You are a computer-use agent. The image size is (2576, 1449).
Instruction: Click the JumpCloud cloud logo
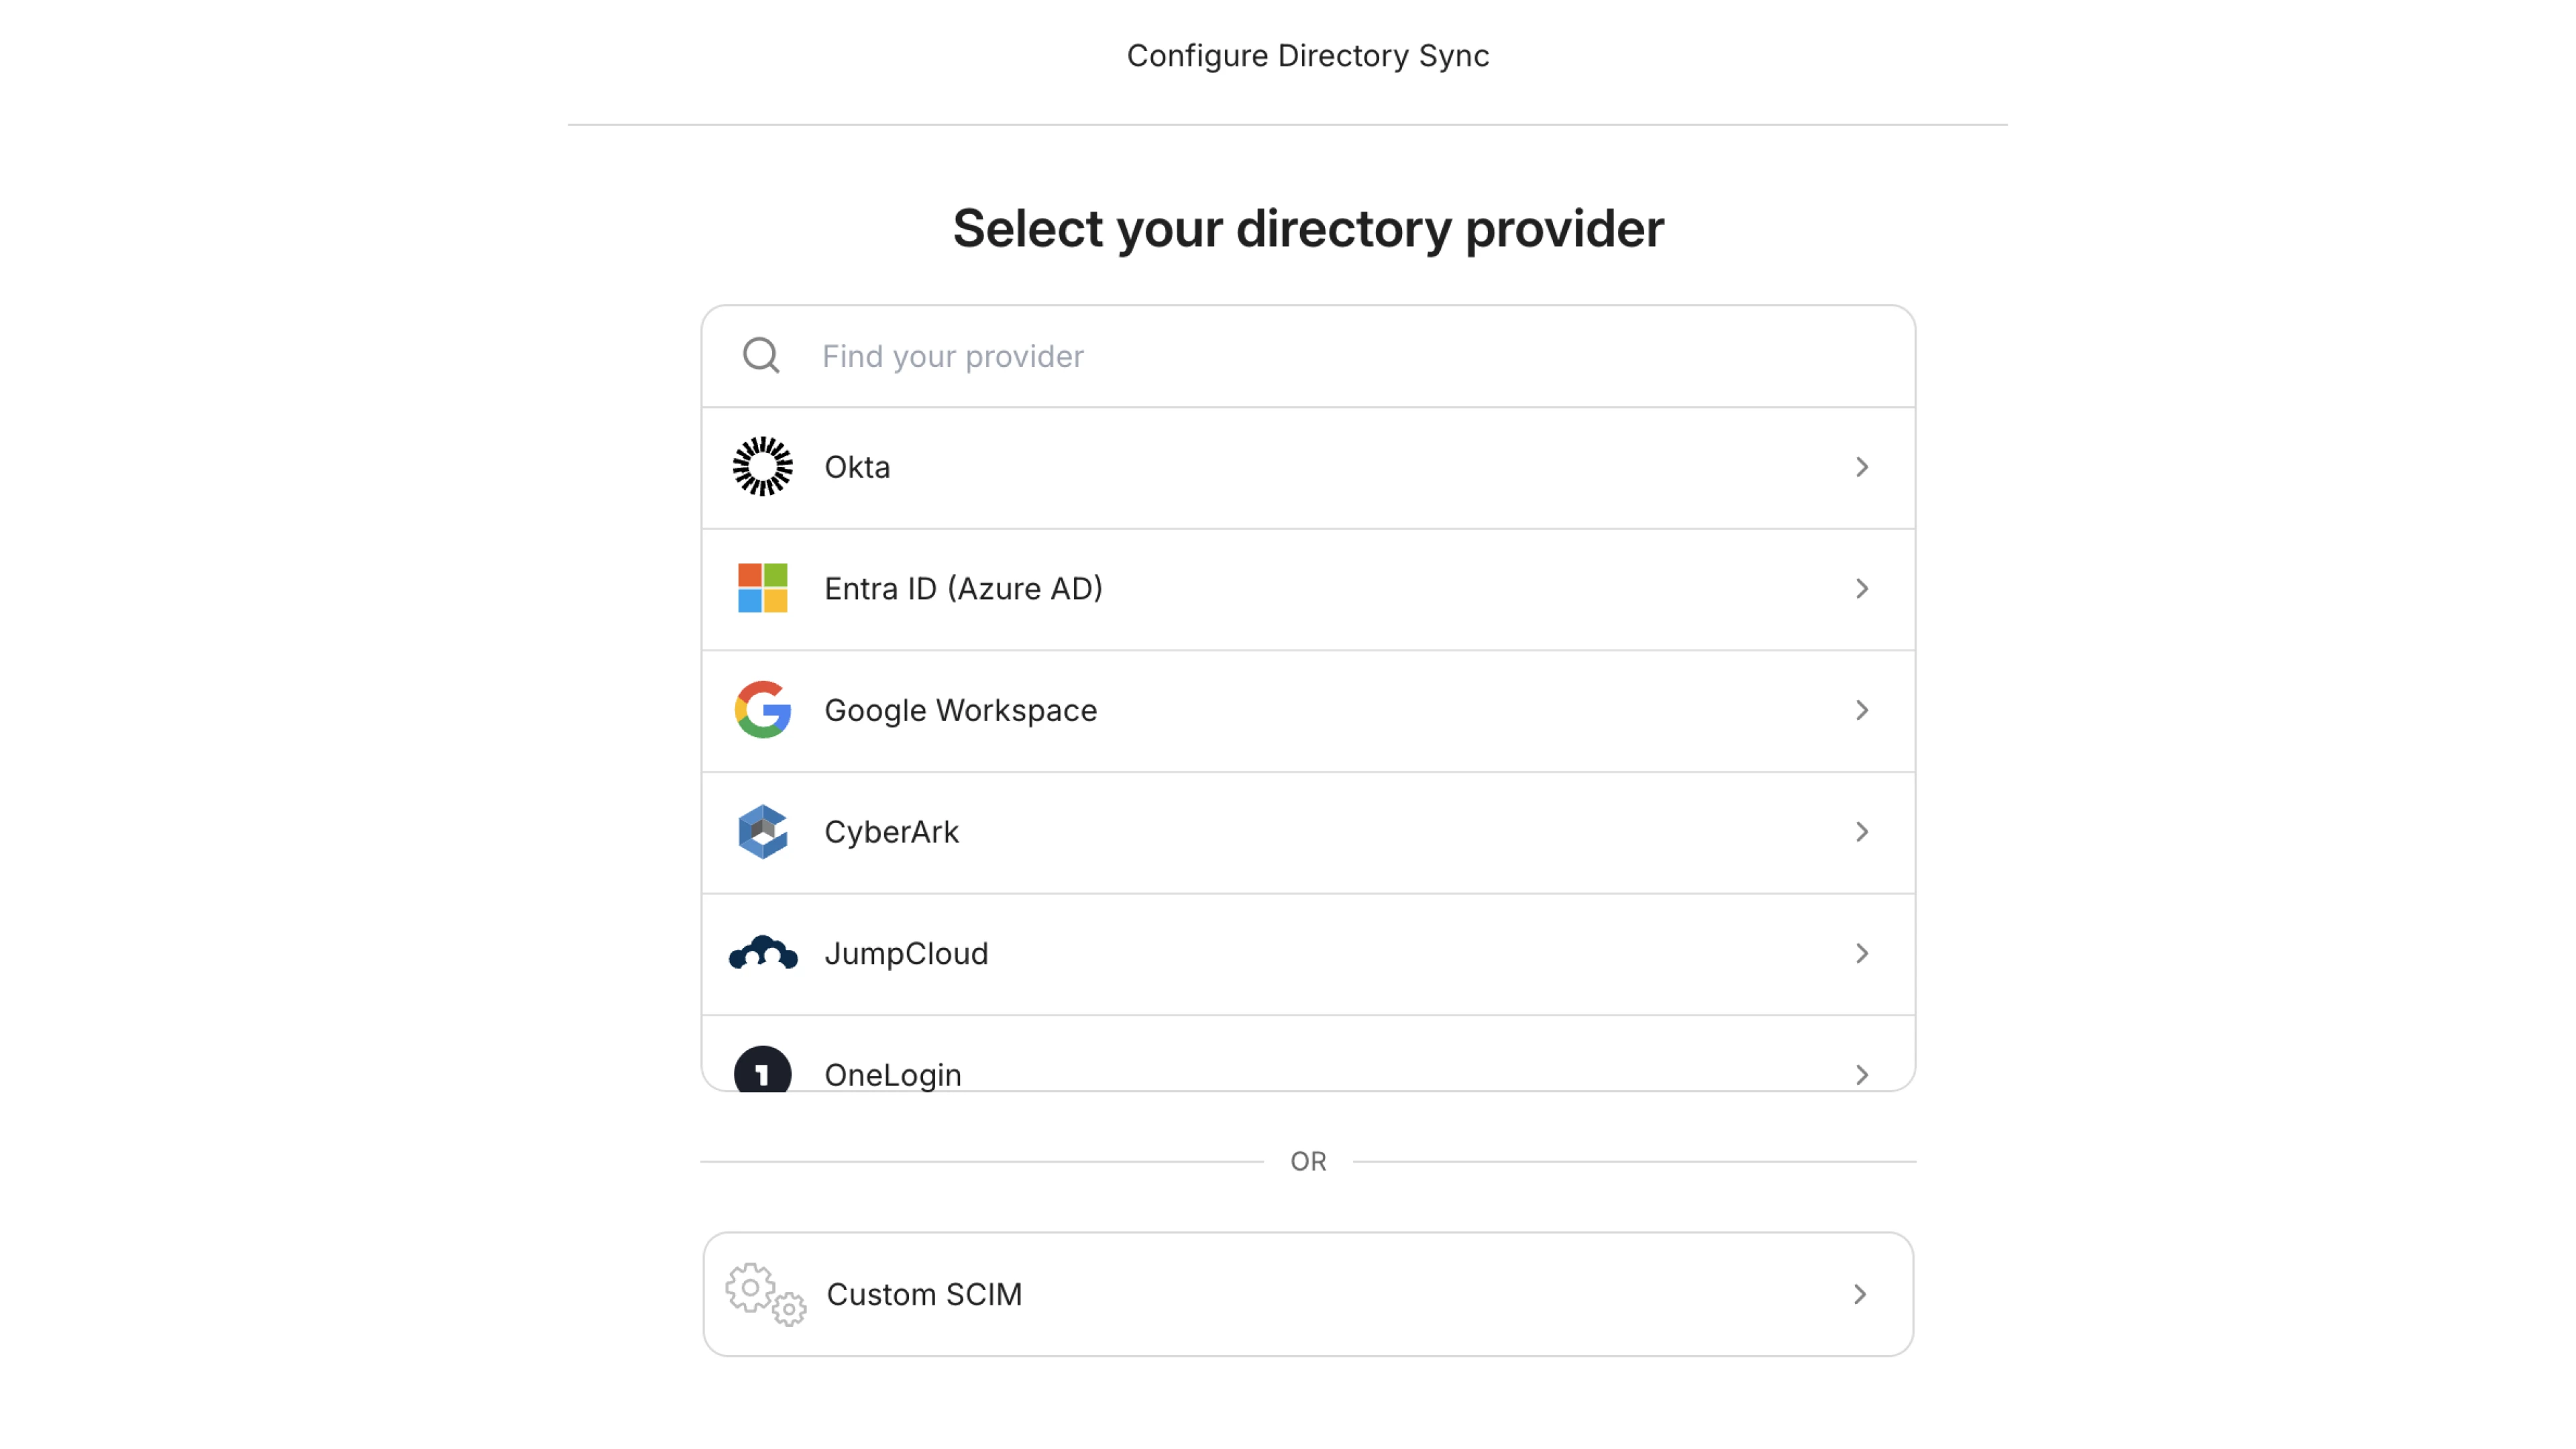762,953
